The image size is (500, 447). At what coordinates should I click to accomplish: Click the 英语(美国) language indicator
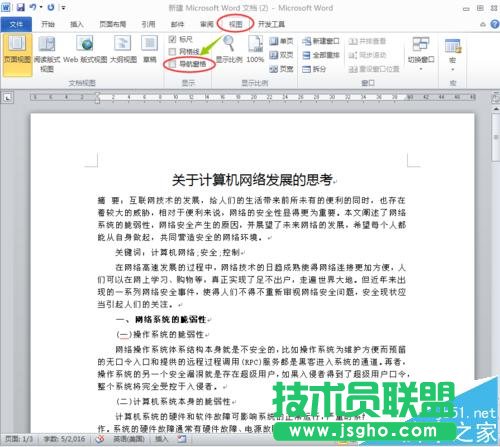point(129,439)
